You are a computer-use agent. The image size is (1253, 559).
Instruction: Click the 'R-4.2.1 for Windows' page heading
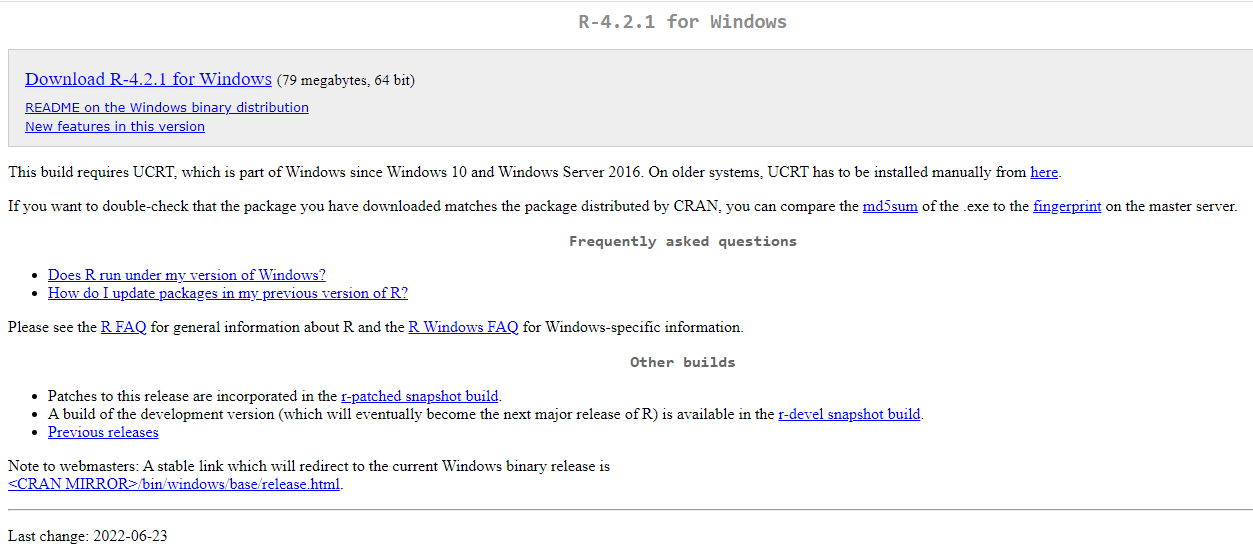pyautogui.click(x=682, y=22)
